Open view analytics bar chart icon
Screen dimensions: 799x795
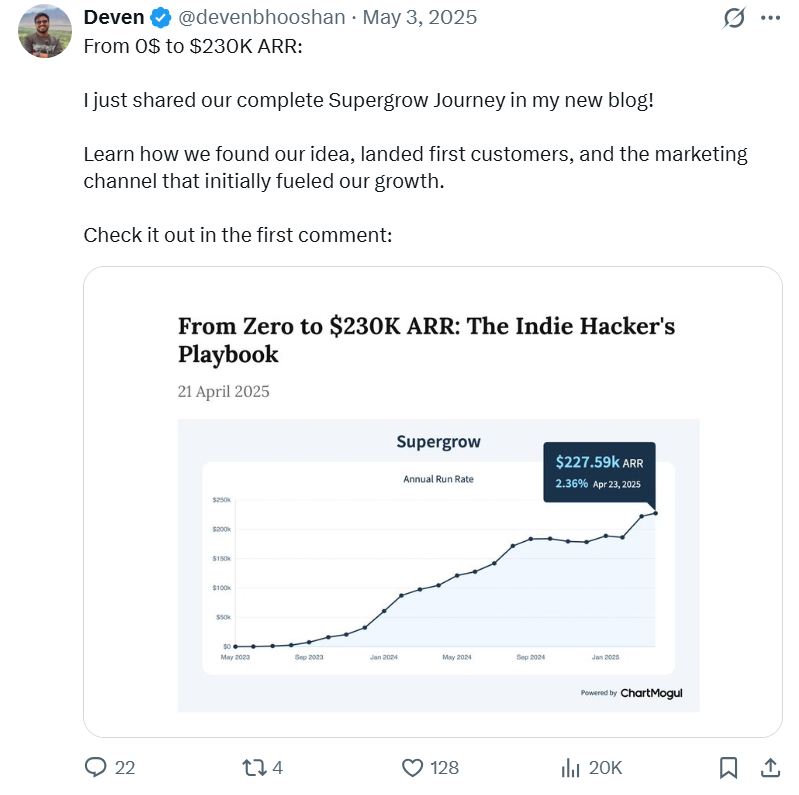571,767
